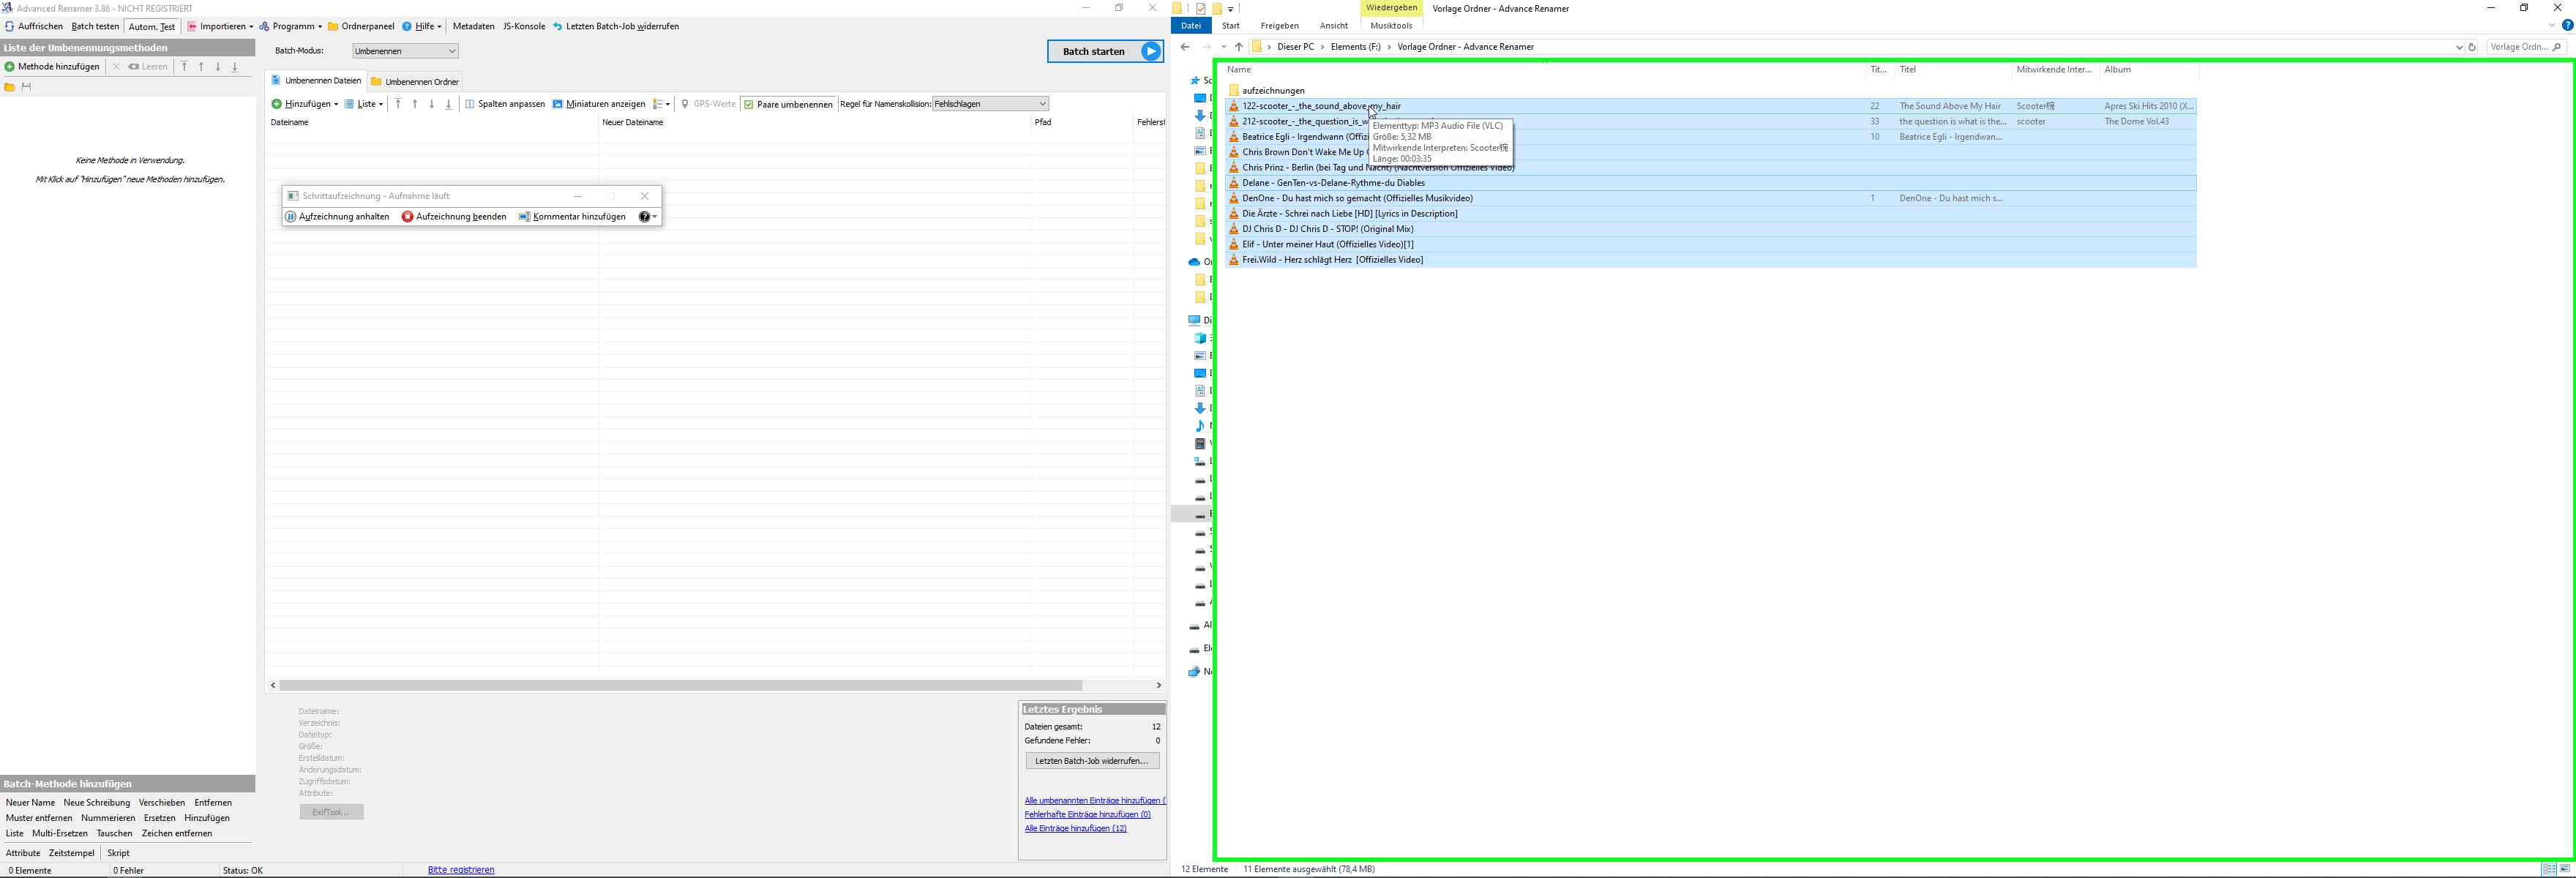Toggle the Autom. Test button
Image resolution: width=2576 pixels, height=878 pixels.
pos(152,27)
